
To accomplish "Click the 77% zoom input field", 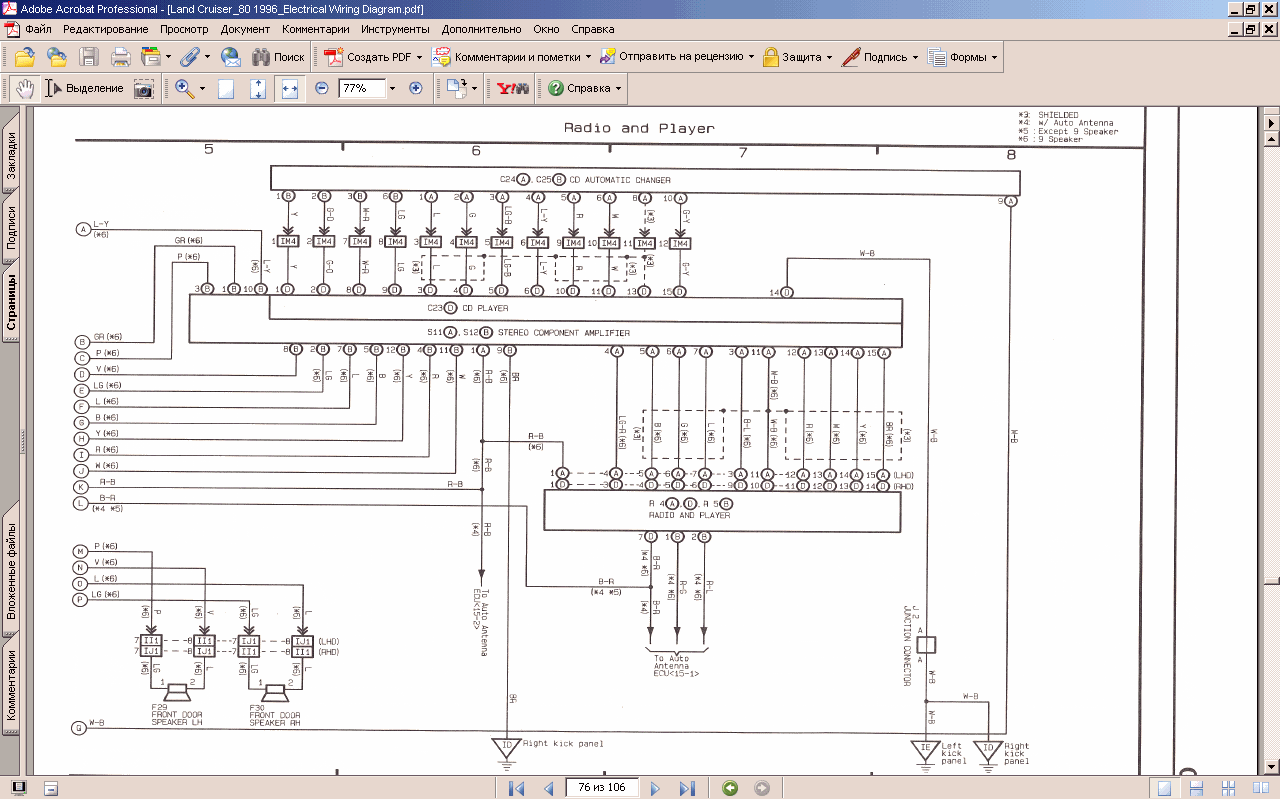I will (360, 88).
